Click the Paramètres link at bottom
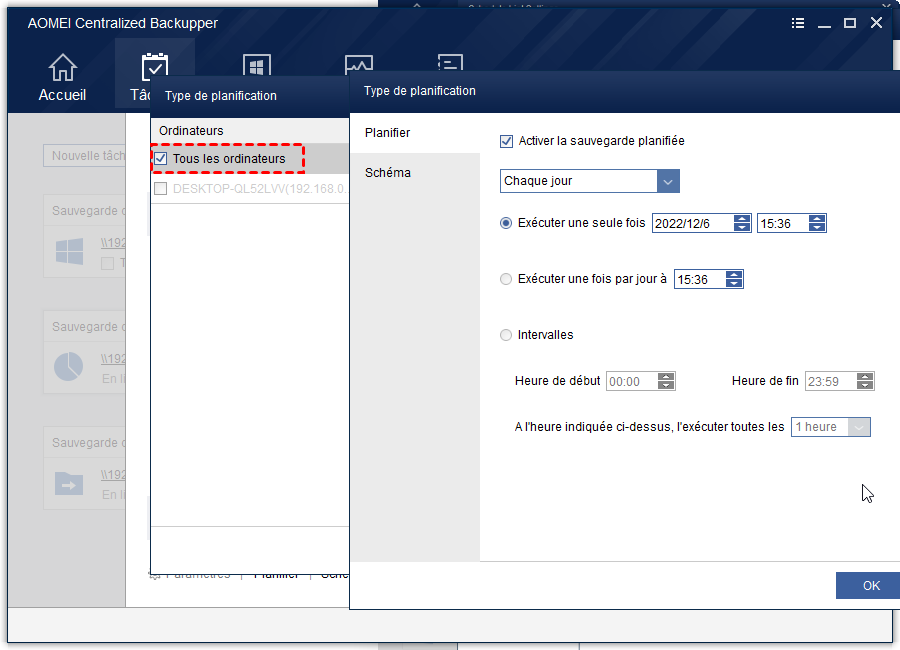Image resolution: width=900 pixels, height=650 pixels. 197,574
